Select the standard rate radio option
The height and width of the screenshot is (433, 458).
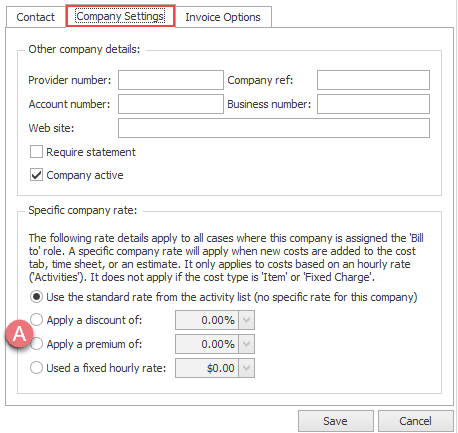coord(36,297)
